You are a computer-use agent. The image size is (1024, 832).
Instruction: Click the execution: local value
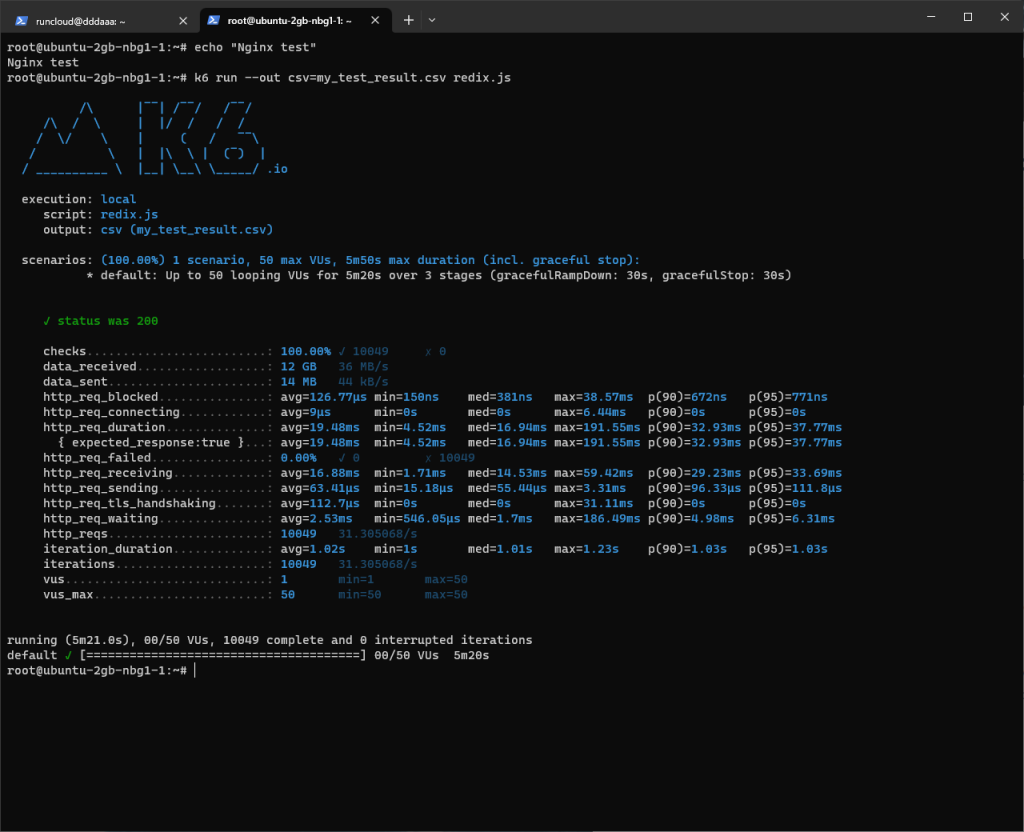[x=118, y=199]
